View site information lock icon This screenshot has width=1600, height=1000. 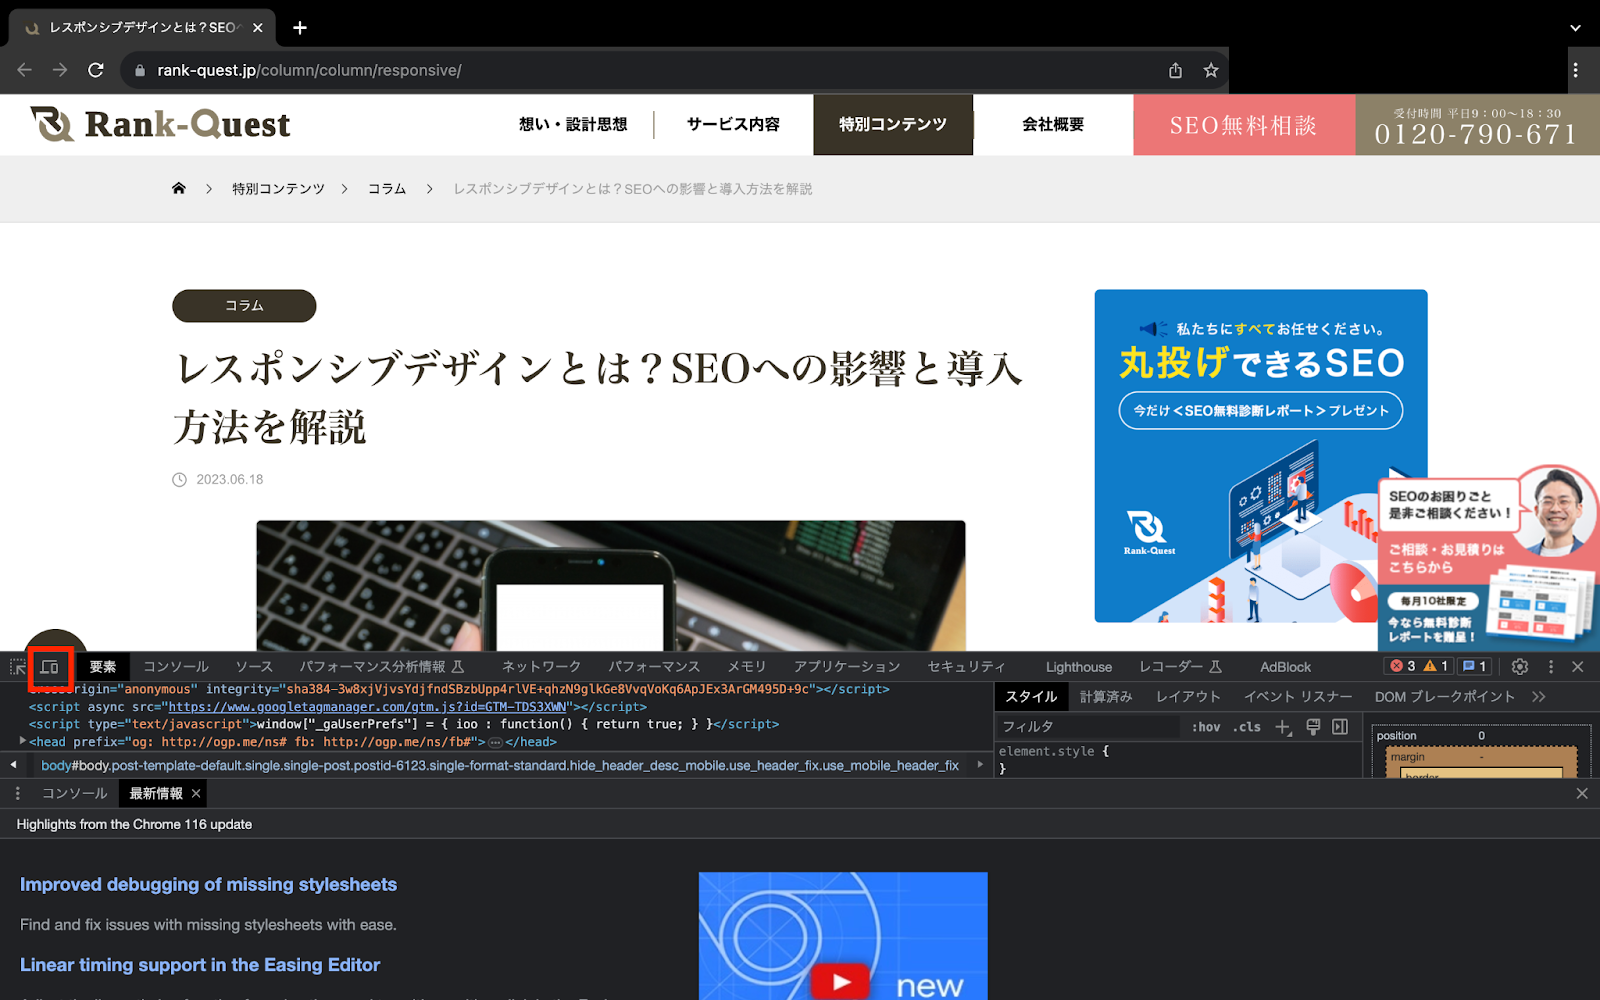[139, 70]
